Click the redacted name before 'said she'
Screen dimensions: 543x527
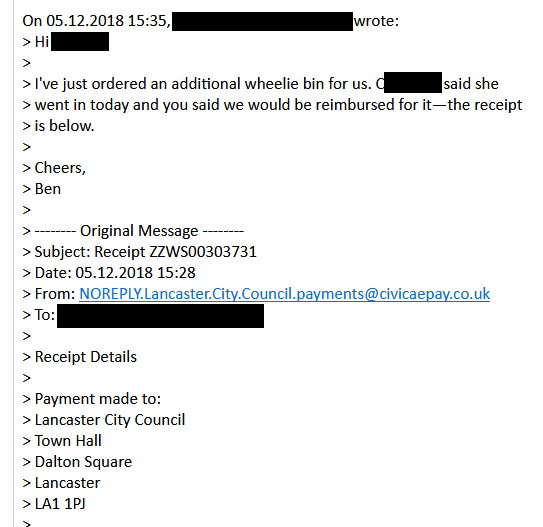[x=413, y=82]
